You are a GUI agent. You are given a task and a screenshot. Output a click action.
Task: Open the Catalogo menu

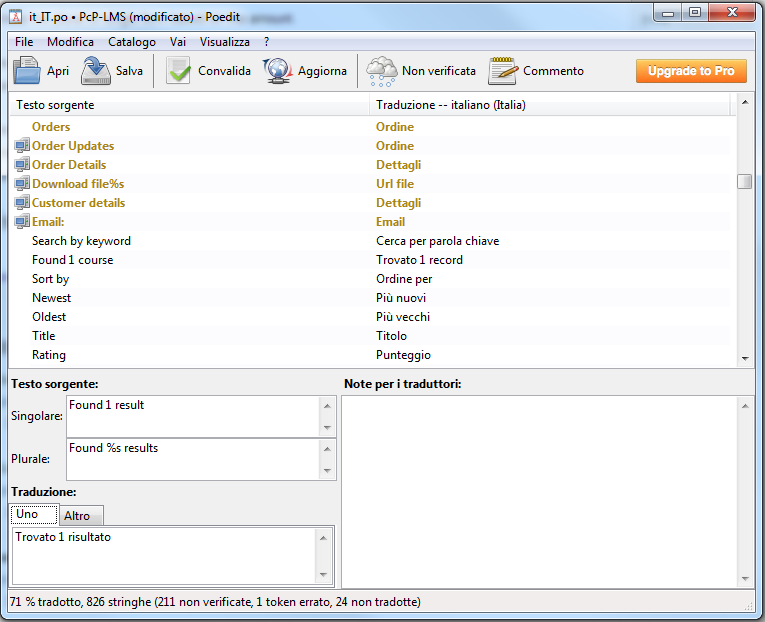(x=132, y=42)
